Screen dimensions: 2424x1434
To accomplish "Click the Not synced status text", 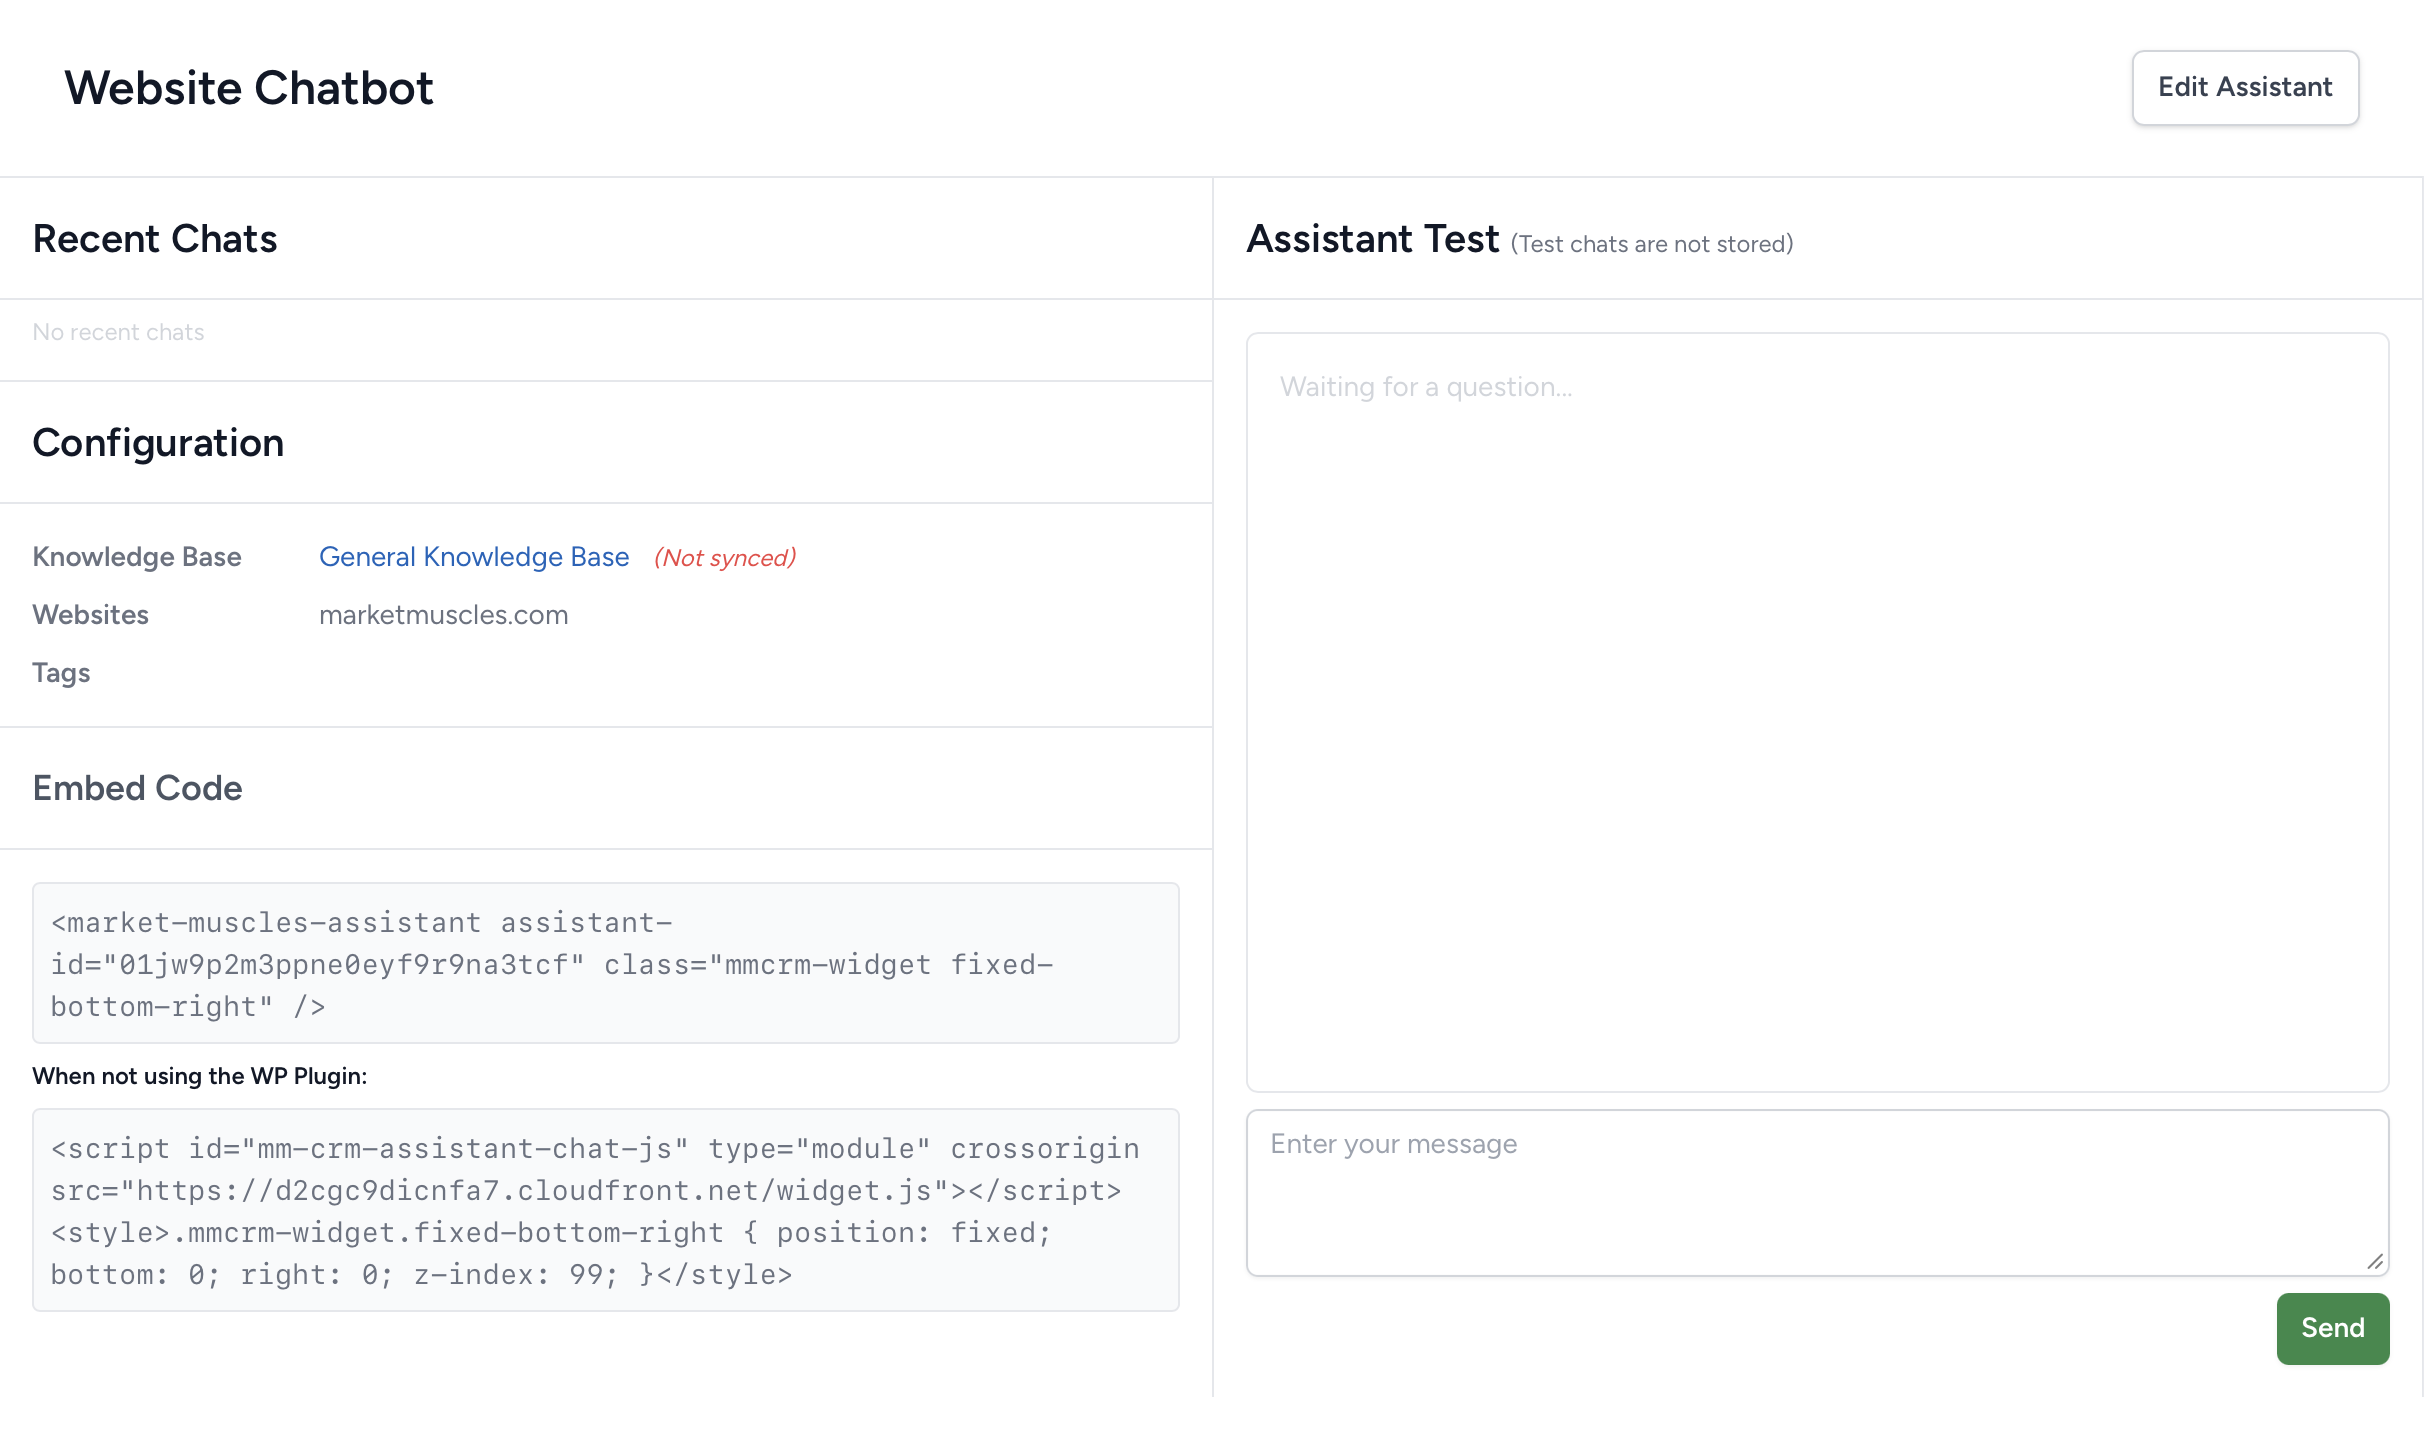I will (x=725, y=558).
